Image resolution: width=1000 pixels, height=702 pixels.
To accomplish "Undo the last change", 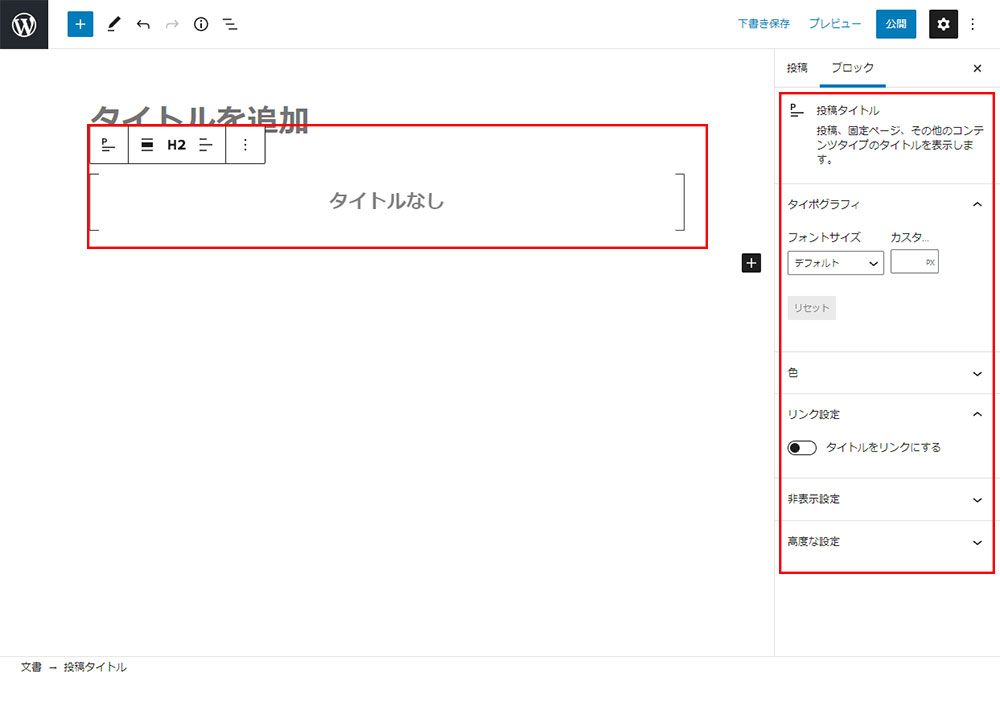I will click(x=143, y=24).
